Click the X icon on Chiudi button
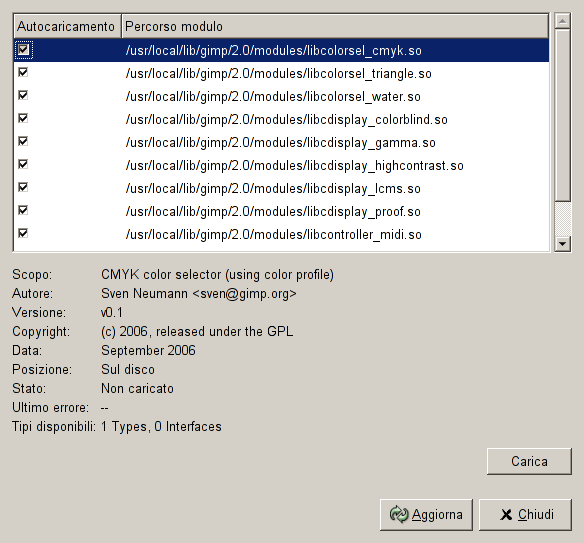The height and width of the screenshot is (543, 584). (506, 515)
